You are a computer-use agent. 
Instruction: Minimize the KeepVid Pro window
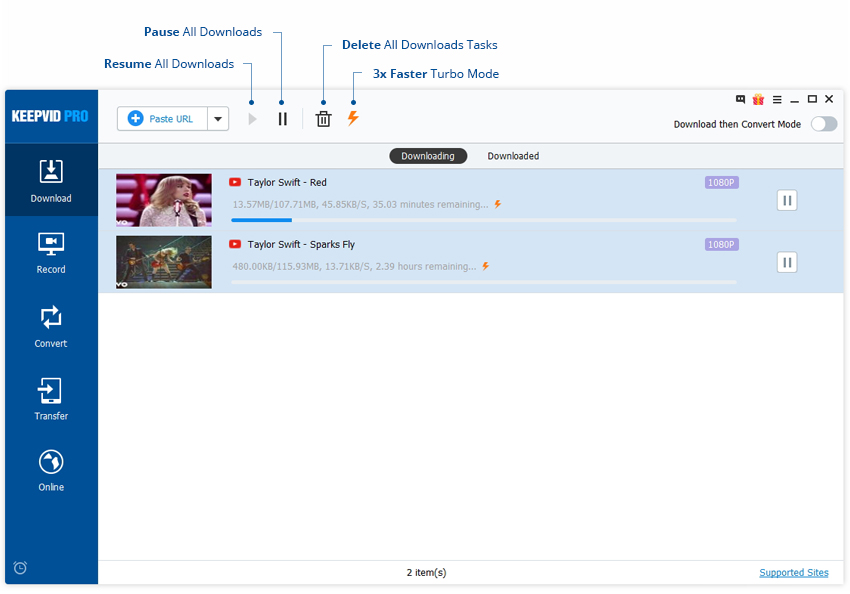coord(795,100)
